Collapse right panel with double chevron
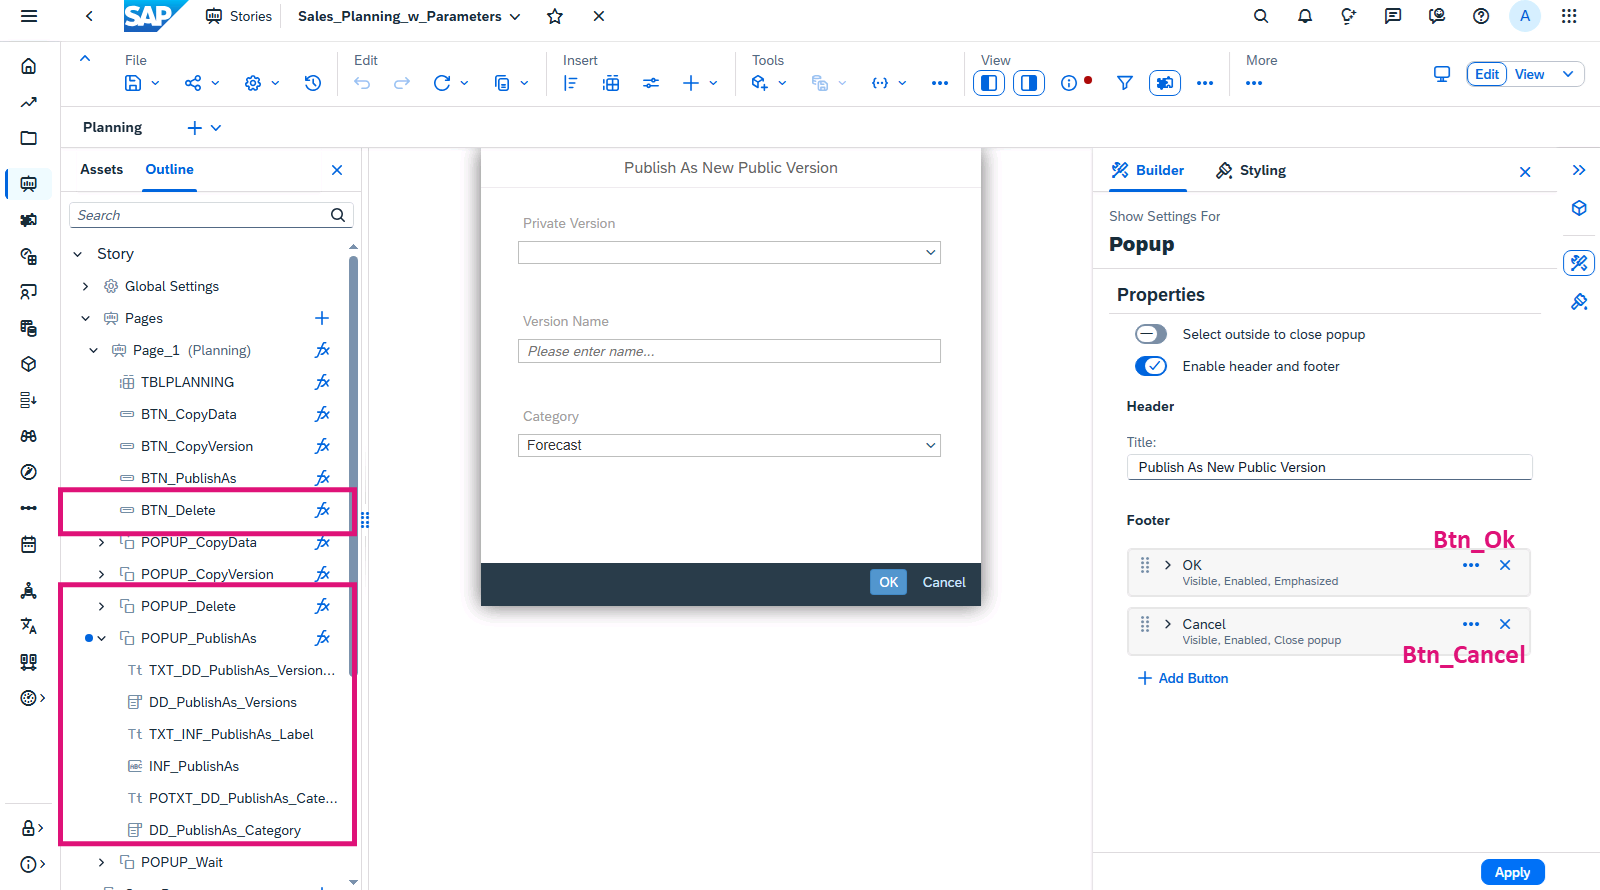The height and width of the screenshot is (890, 1600). pyautogui.click(x=1579, y=170)
